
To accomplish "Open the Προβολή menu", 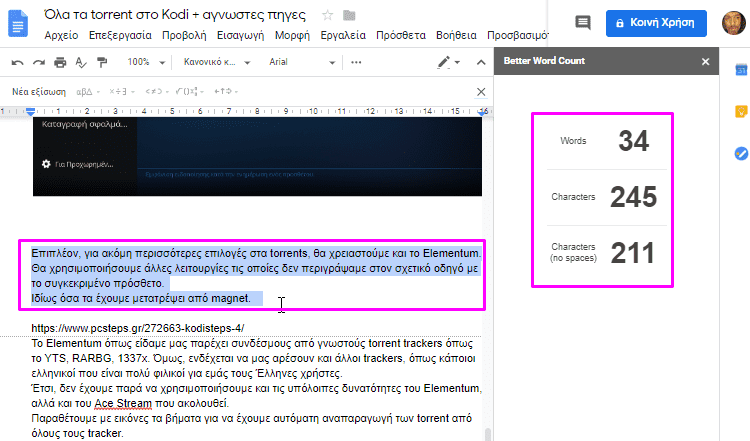I will point(184,35).
